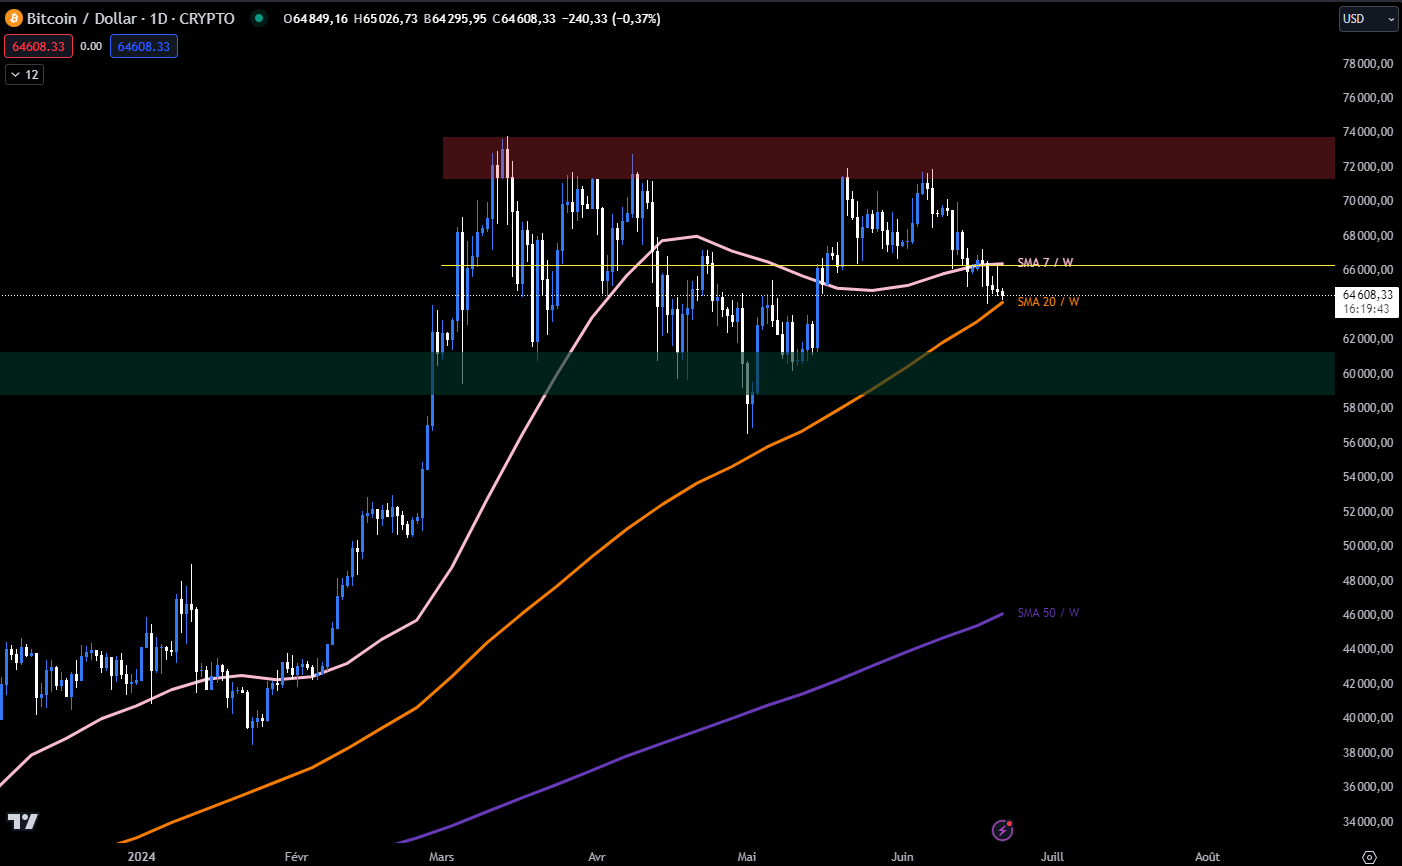Click the Juill time axis label
Image resolution: width=1402 pixels, height=866 pixels.
click(x=1052, y=857)
